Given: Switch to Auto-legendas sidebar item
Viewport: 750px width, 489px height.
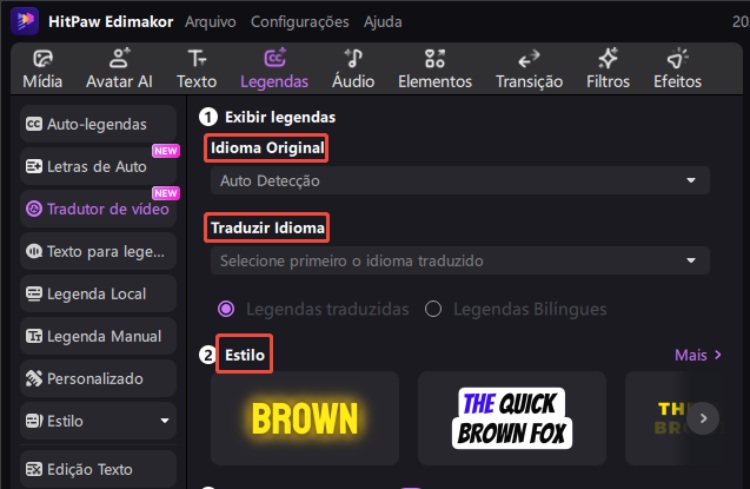Looking at the screenshot, I should (x=98, y=124).
